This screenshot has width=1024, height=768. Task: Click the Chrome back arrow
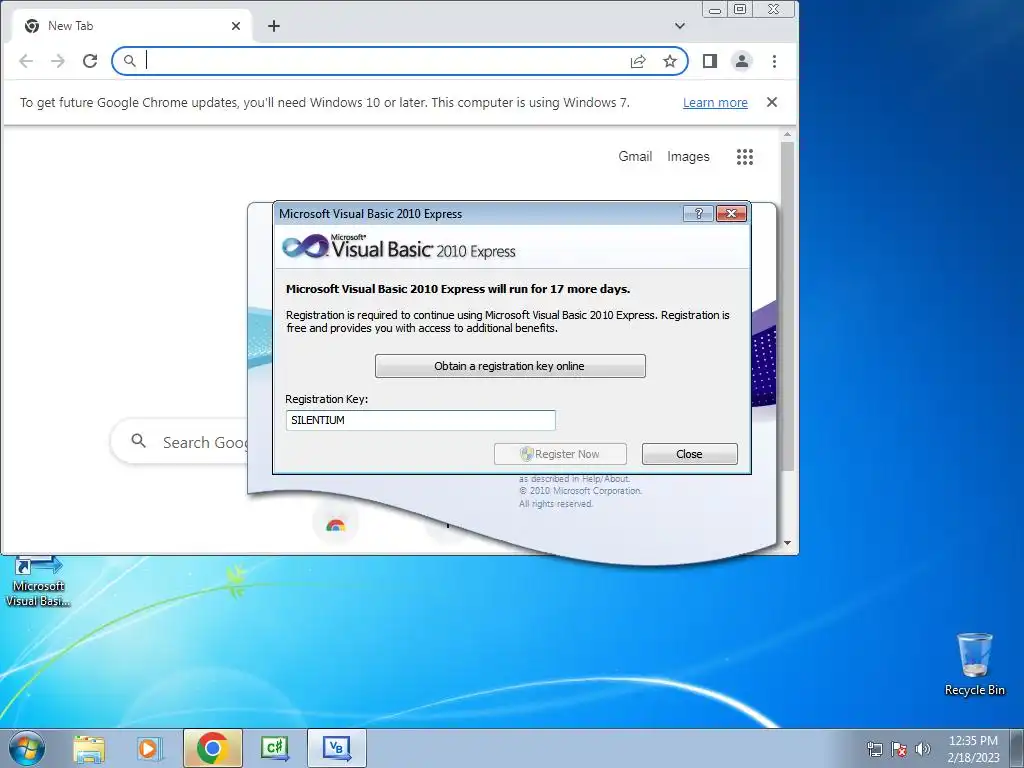[26, 61]
